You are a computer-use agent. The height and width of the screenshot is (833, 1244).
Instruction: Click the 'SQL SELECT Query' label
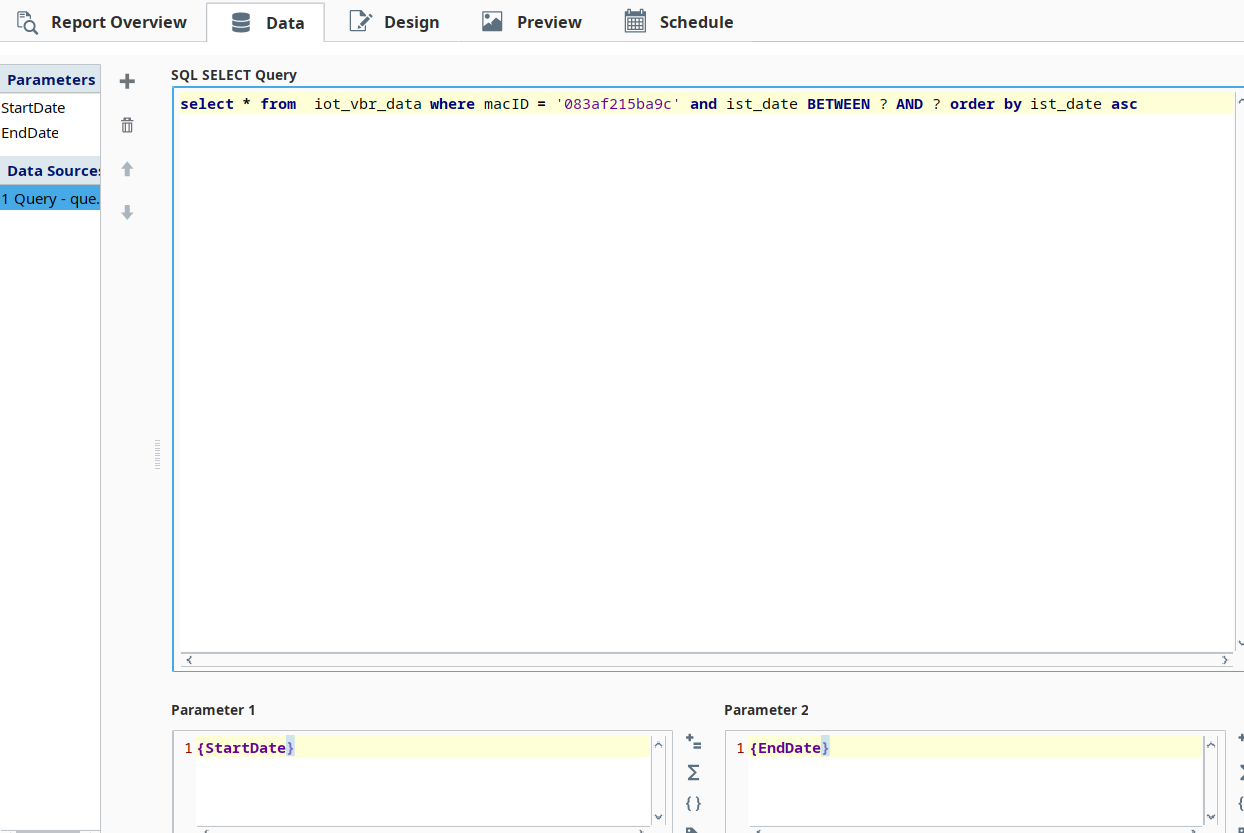coord(234,75)
